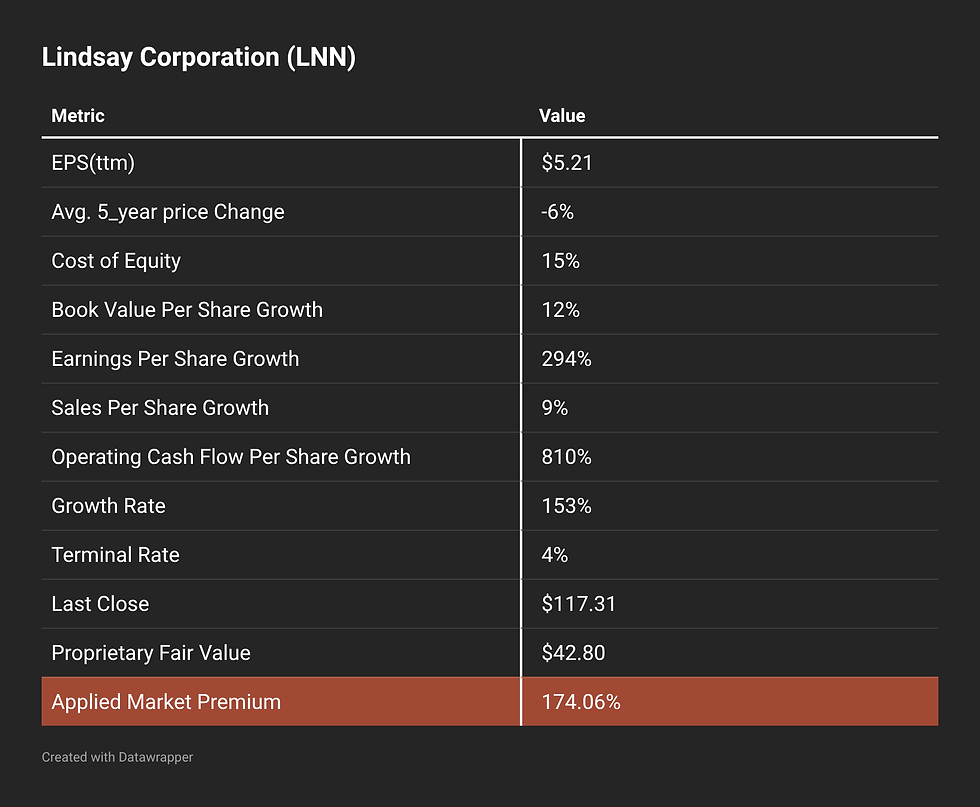Select the 'Metric' column header
Viewport: 980px width, 807px height.
tap(78, 116)
